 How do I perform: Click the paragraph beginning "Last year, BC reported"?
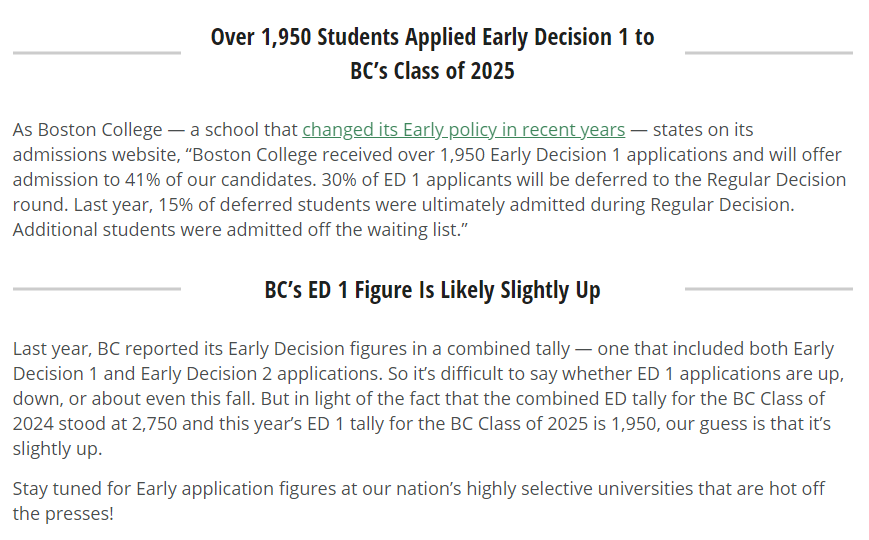click(x=428, y=399)
